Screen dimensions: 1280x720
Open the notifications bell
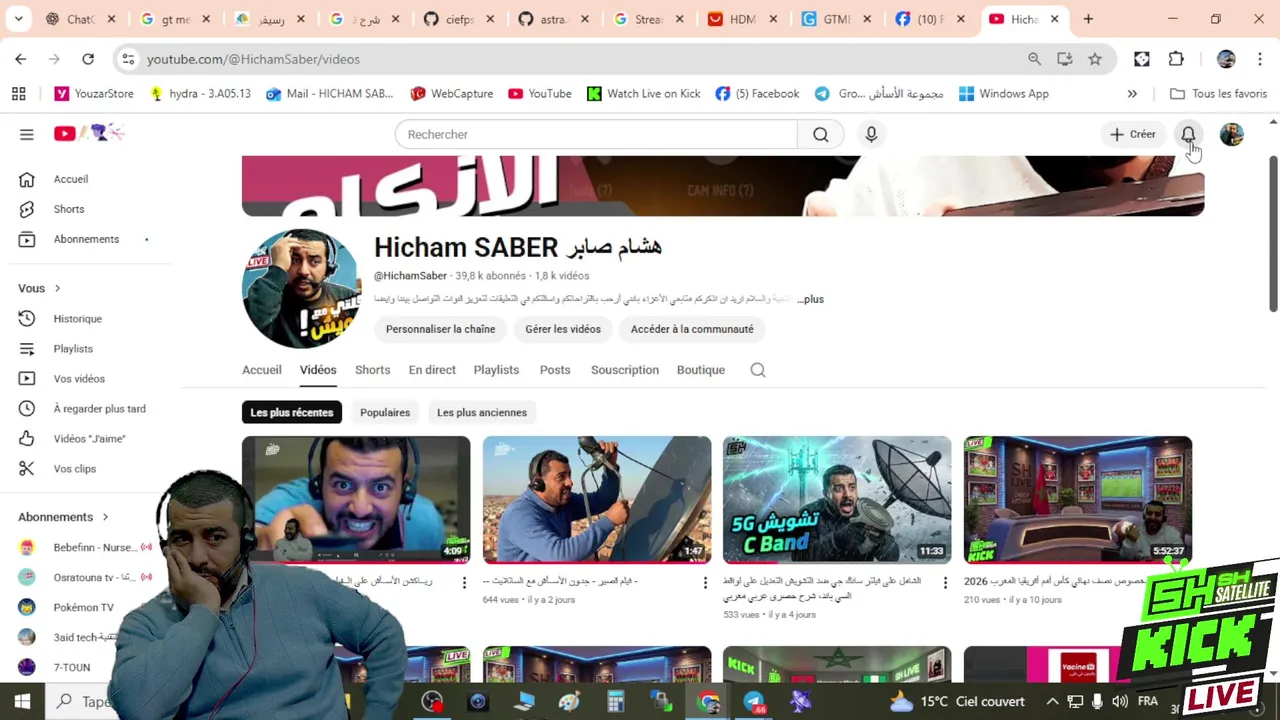(x=1188, y=134)
